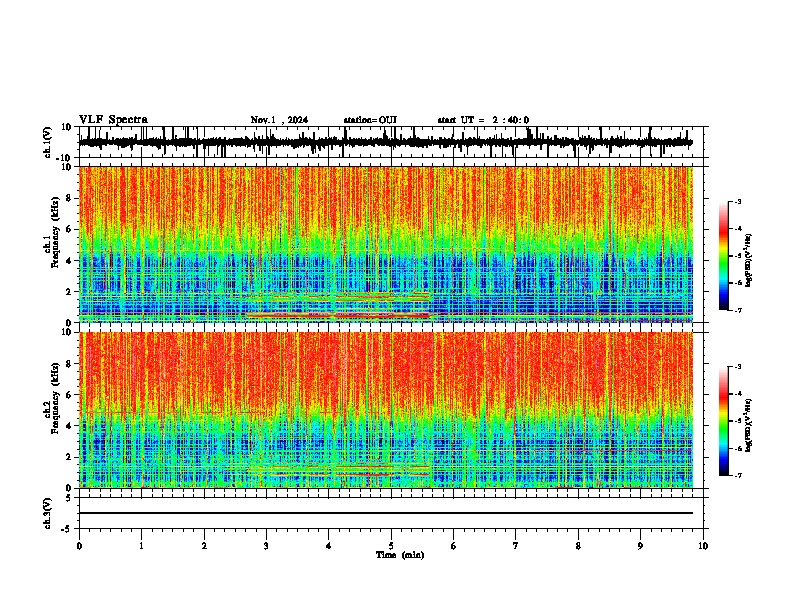The height and width of the screenshot is (612, 792).
Task: Click the flat ch.3 voltage line
Action: 385,513
